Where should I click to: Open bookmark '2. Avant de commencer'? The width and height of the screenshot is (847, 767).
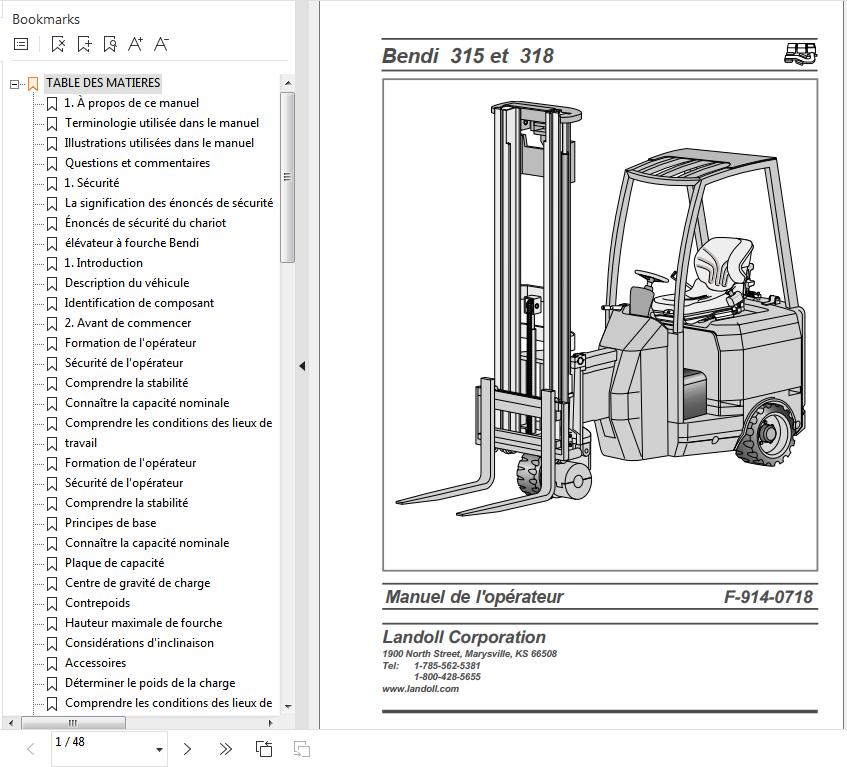127,322
